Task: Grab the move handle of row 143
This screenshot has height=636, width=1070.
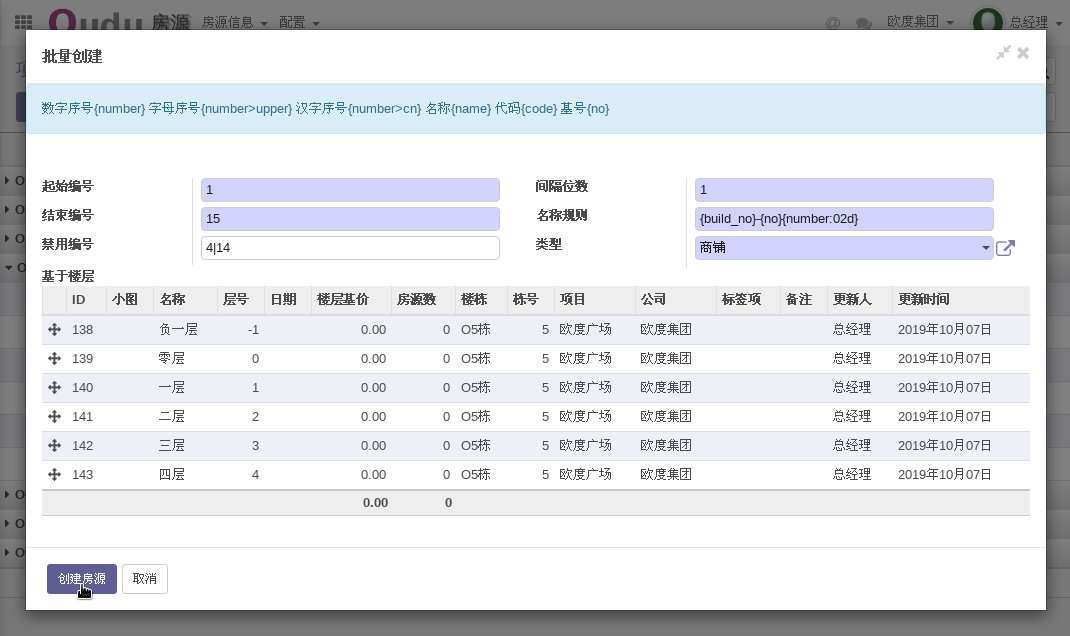Action: (x=55, y=474)
